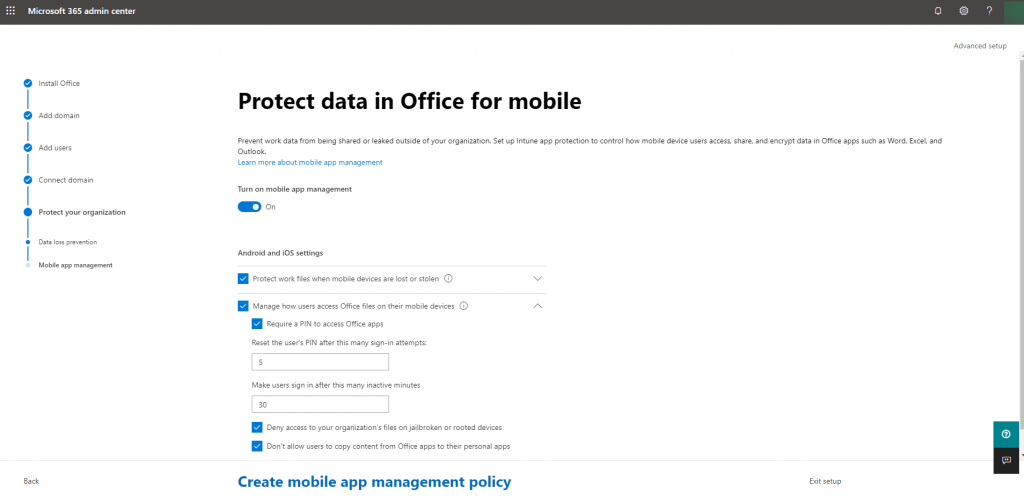Uncheck Protect work files when devices lost
The height and width of the screenshot is (496, 1024).
point(243,279)
